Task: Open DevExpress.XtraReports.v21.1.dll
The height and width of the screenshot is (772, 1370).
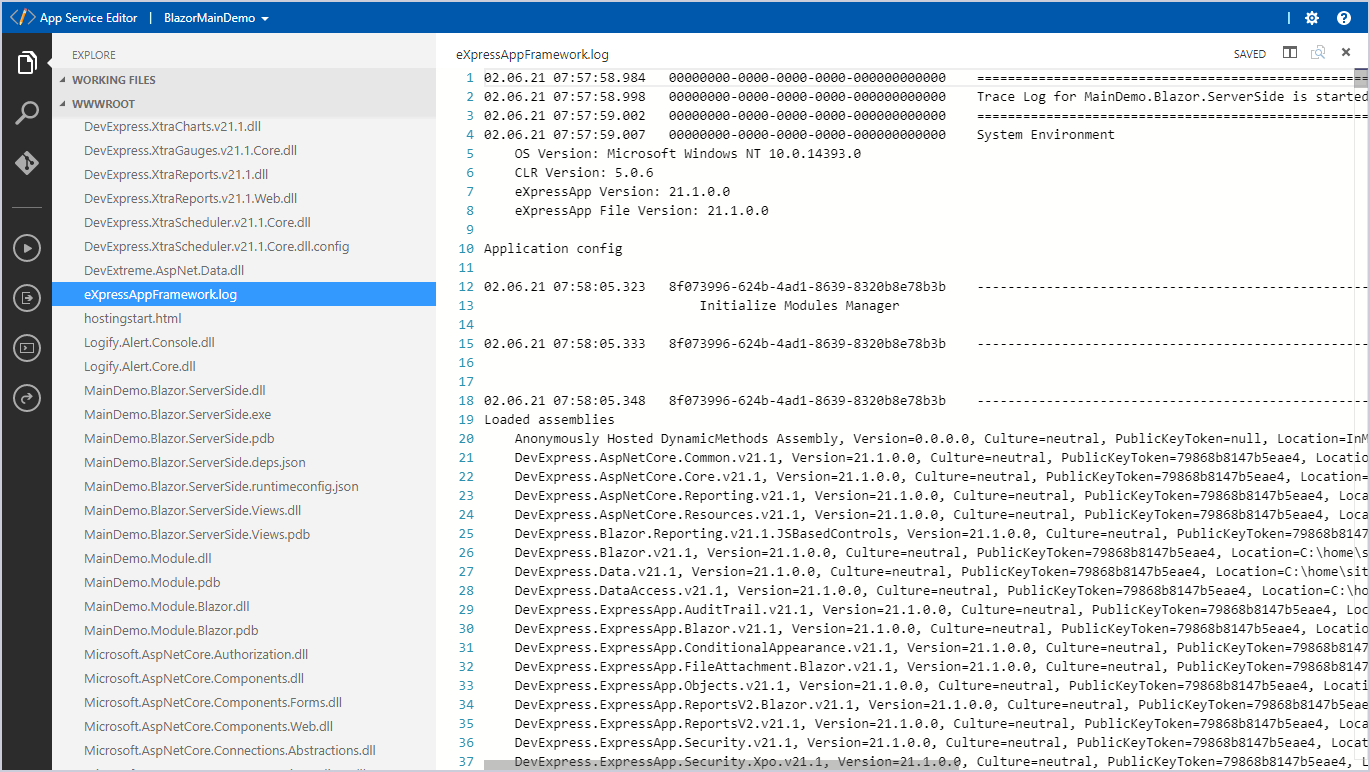Action: pos(176,174)
